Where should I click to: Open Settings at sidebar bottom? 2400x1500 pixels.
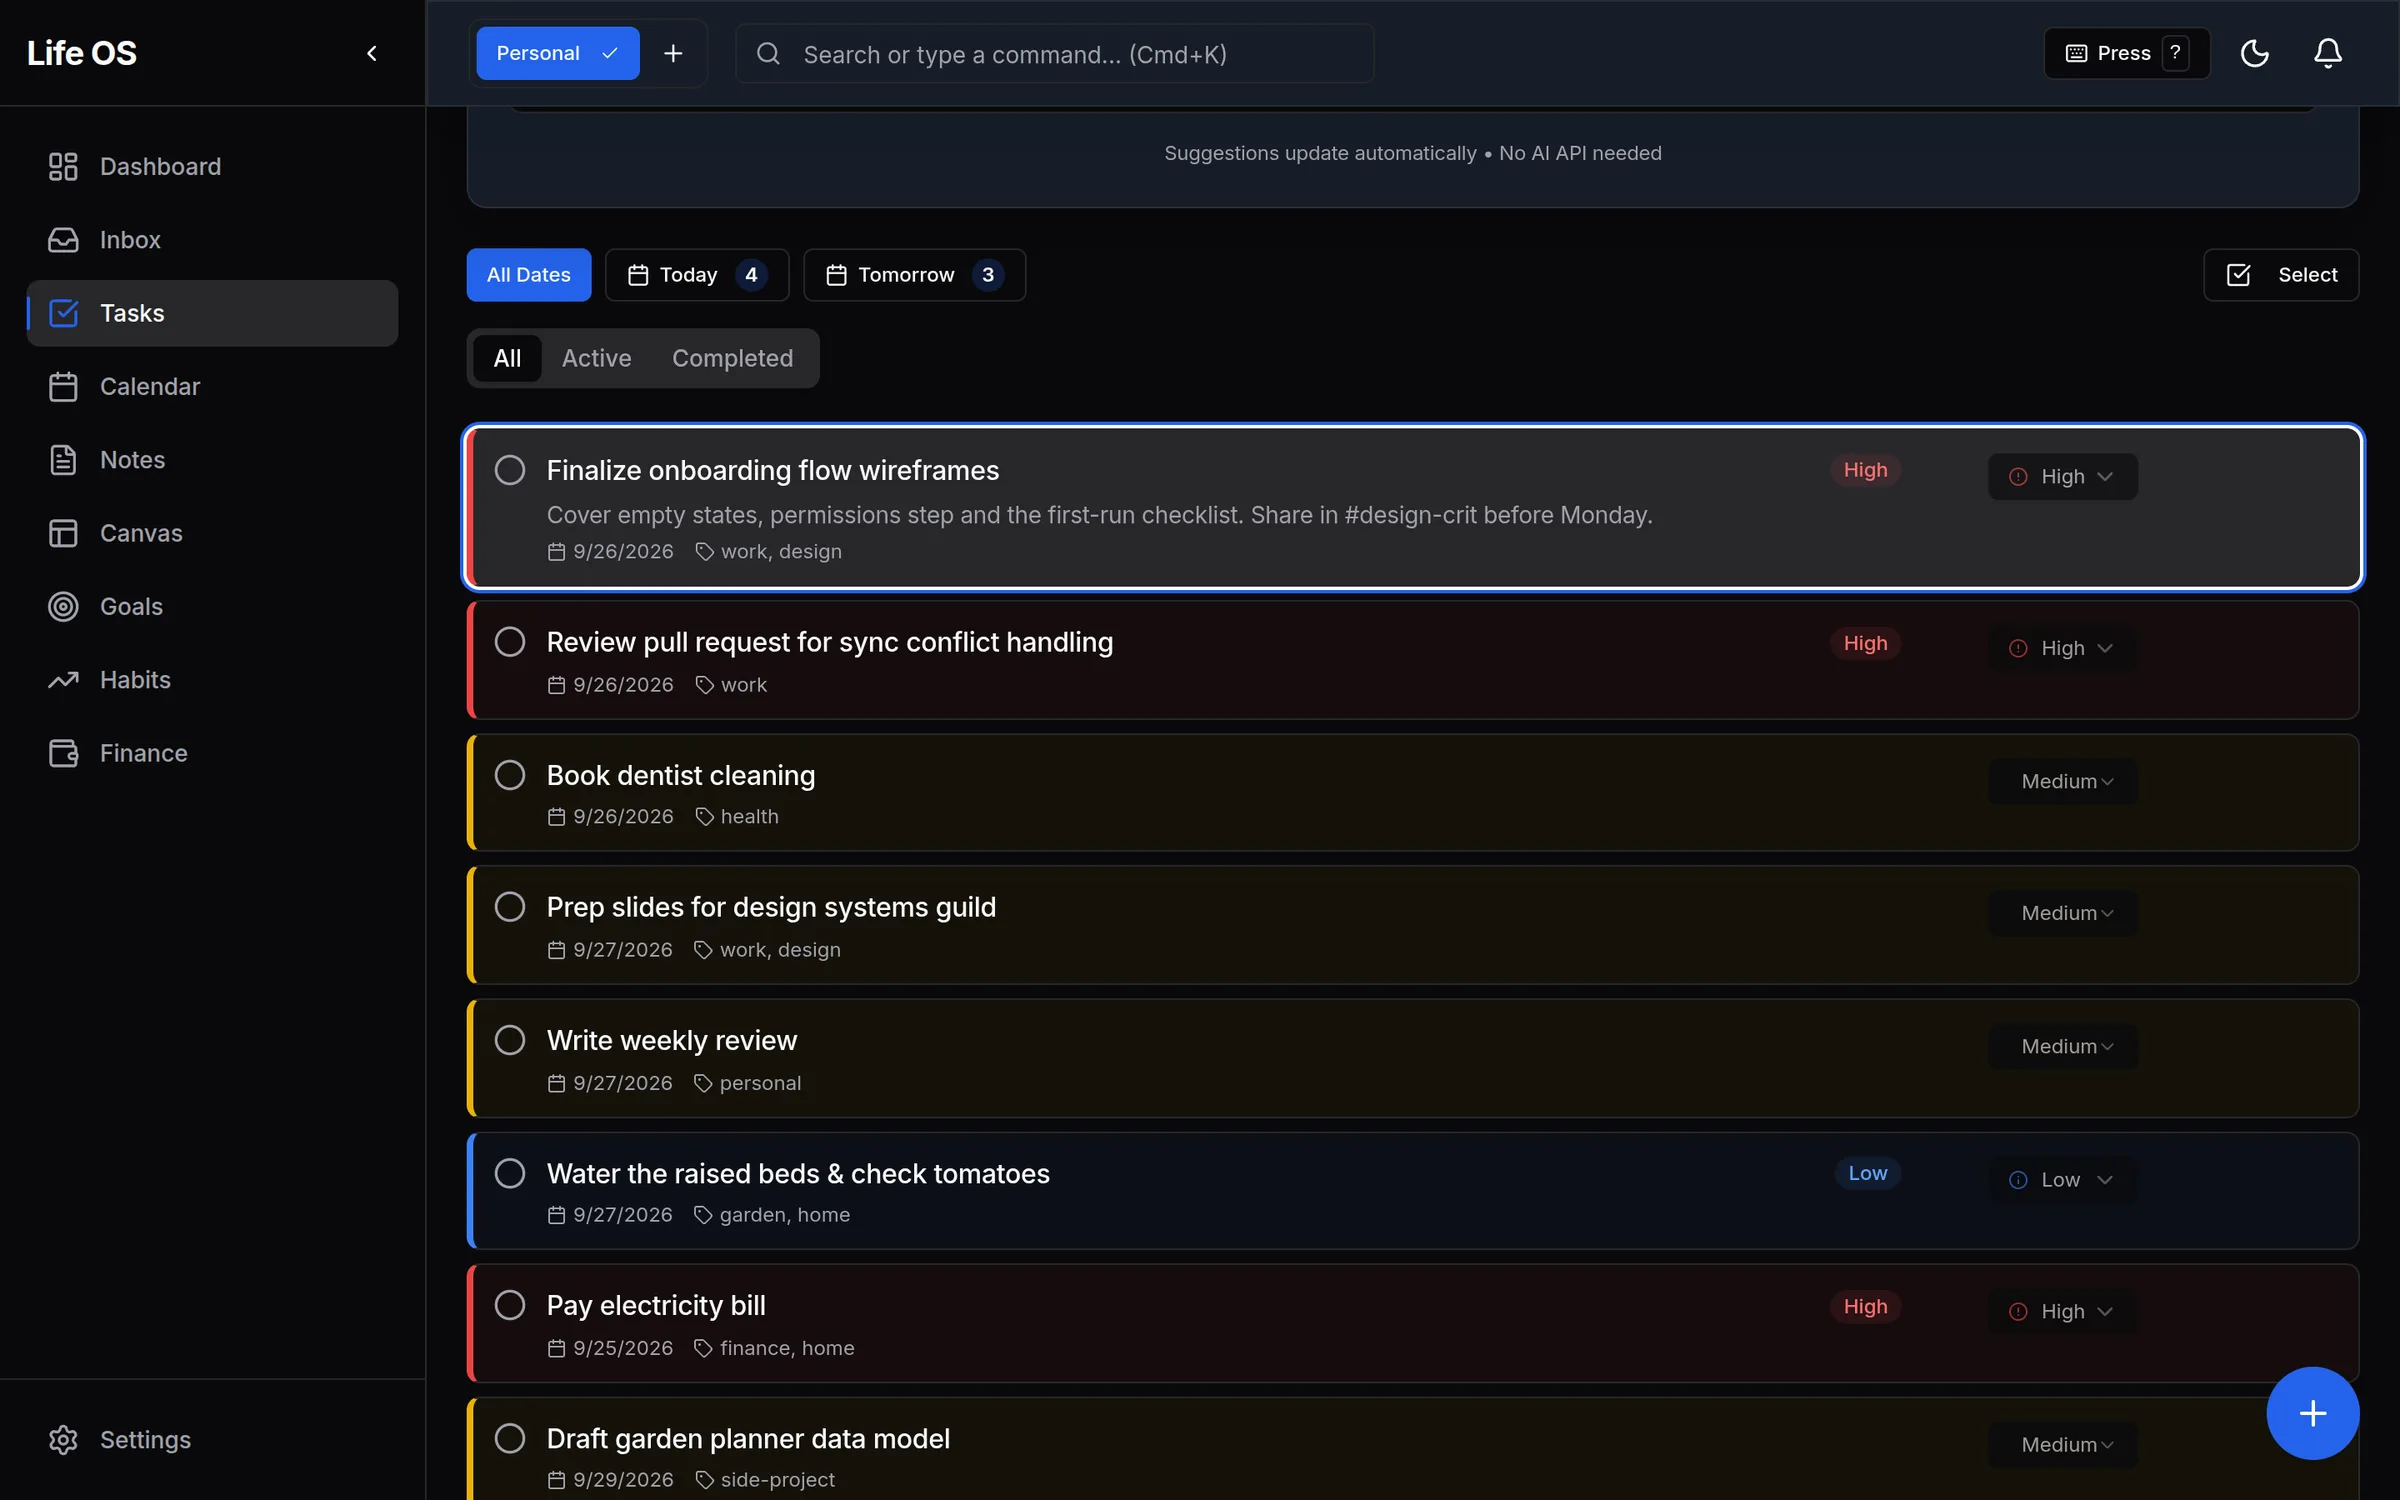pyautogui.click(x=212, y=1440)
